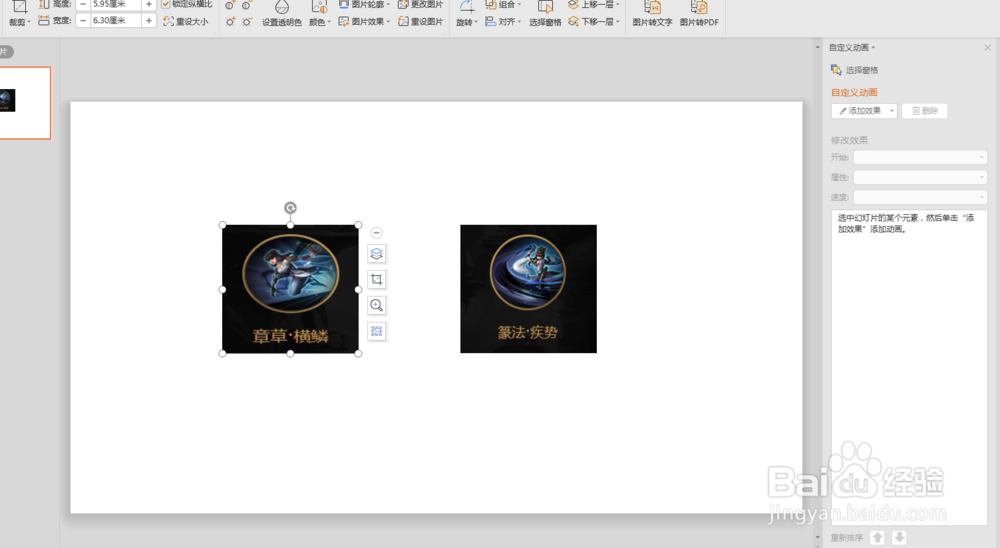Open the 裁剪 (crop) tool in the ribbon
The image size is (1000, 548).
click(x=19, y=14)
